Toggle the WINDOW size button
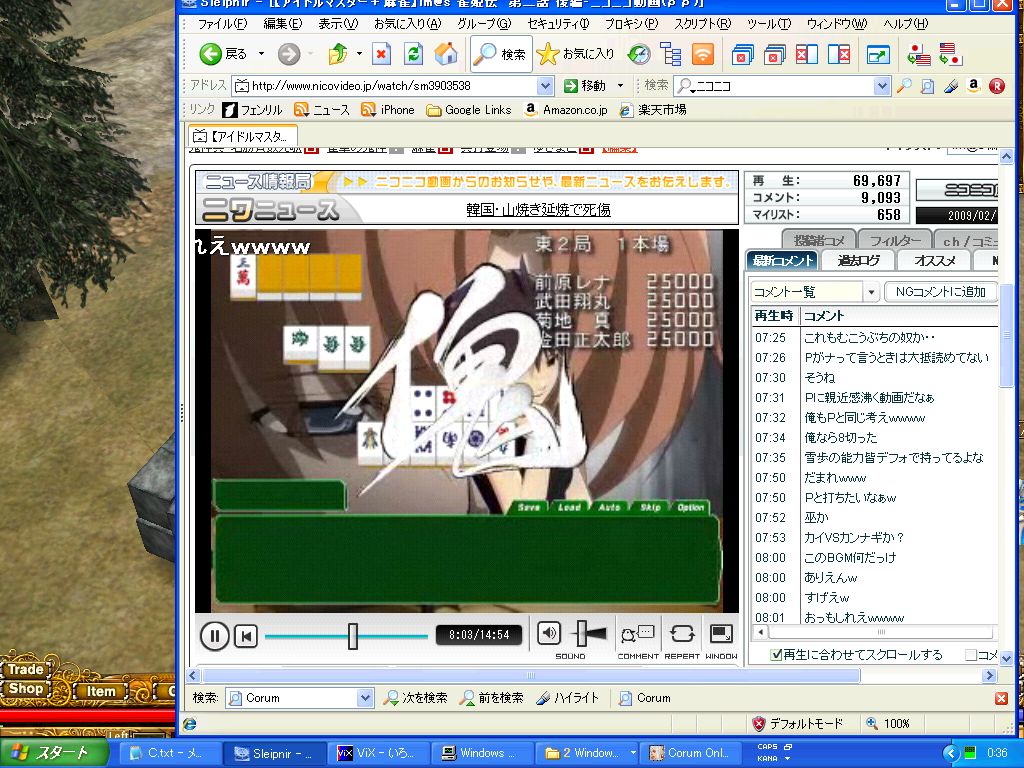Screen dimensions: 1024x768 721,633
